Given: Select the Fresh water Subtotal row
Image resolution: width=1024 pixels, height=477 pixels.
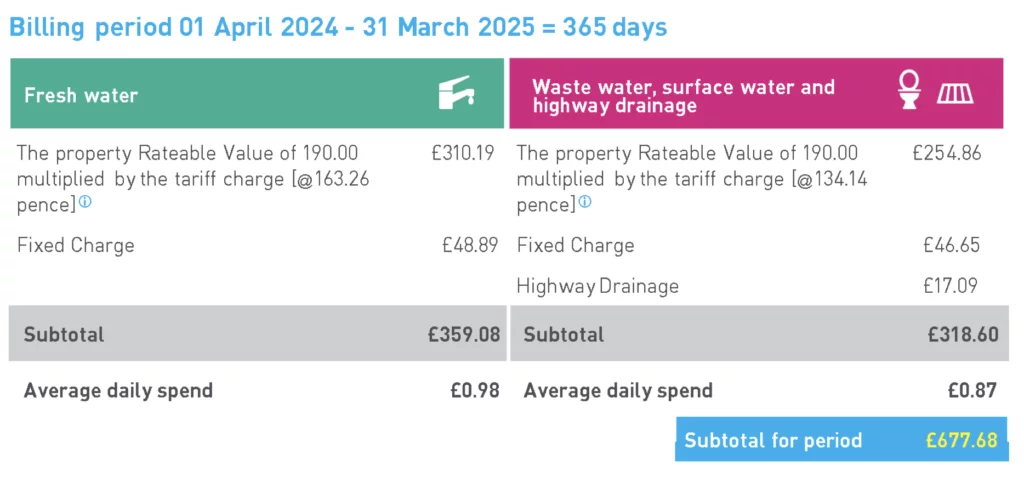Looking at the screenshot, I should pyautogui.click(x=257, y=333).
